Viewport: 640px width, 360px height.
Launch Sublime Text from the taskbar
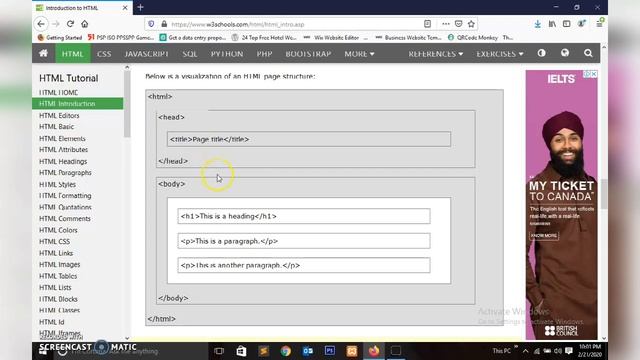[264, 351]
